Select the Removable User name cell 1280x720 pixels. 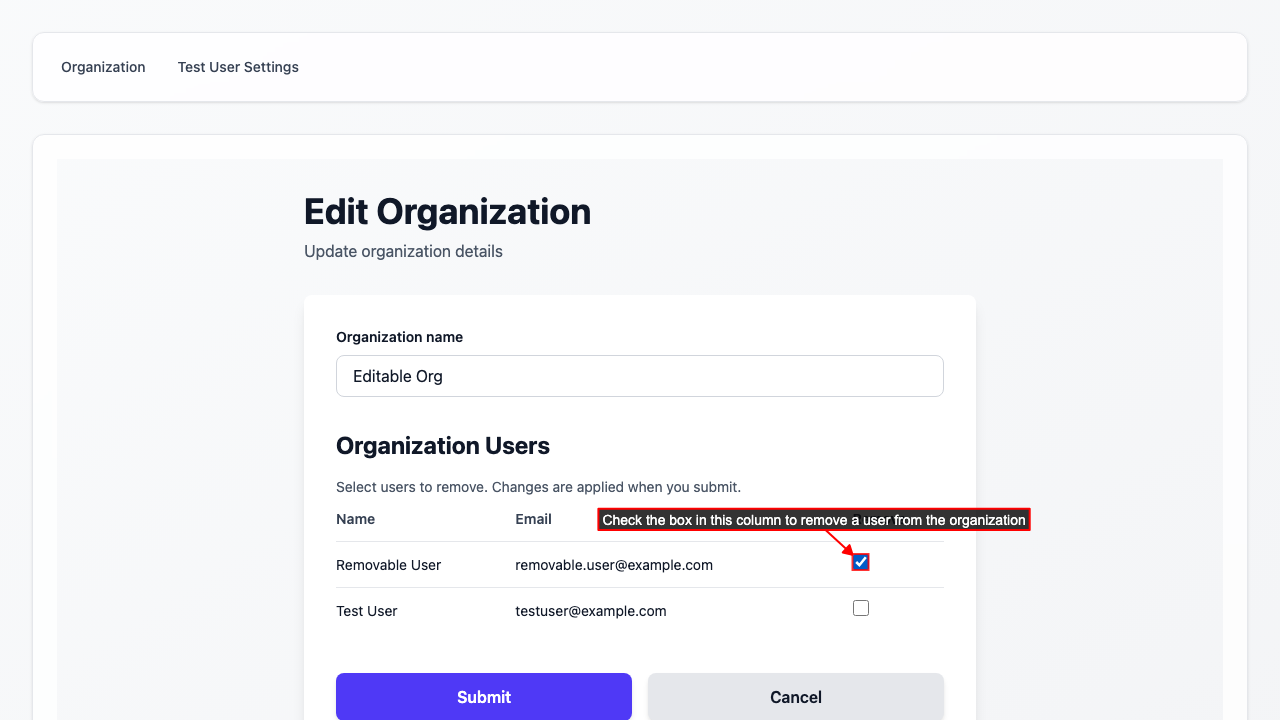(388, 565)
